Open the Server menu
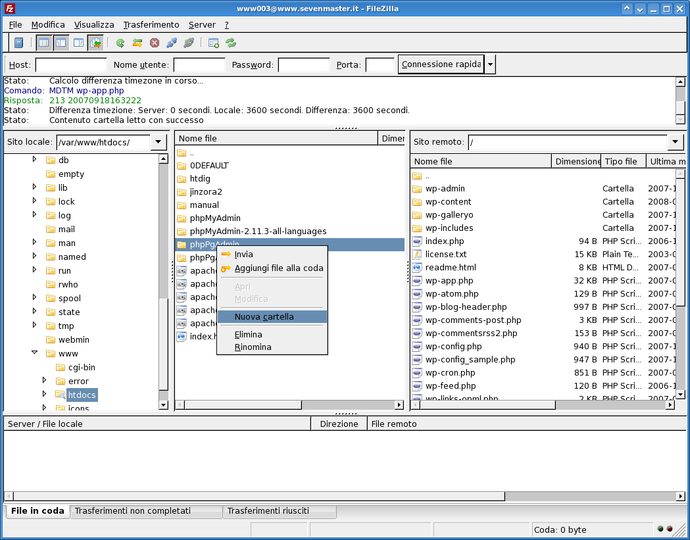 pyautogui.click(x=202, y=25)
